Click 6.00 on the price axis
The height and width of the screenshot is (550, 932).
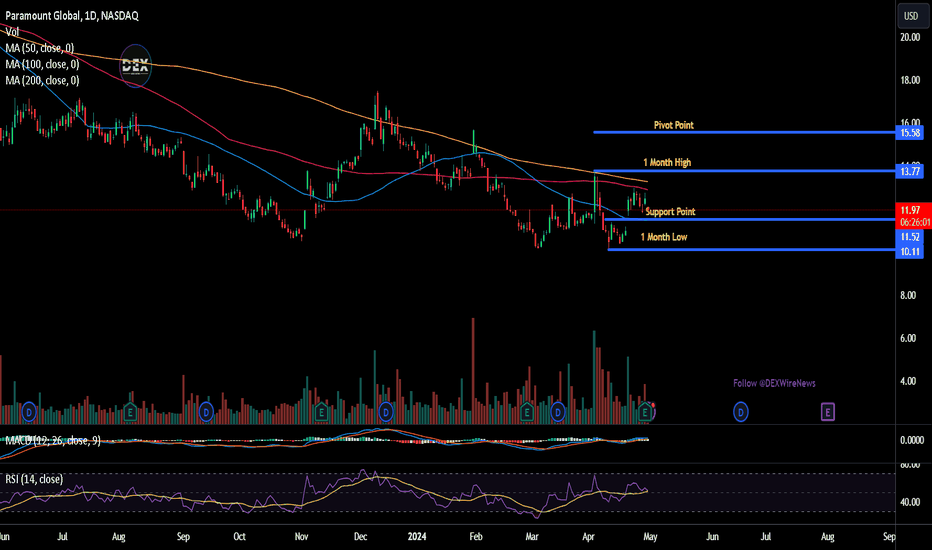point(908,338)
